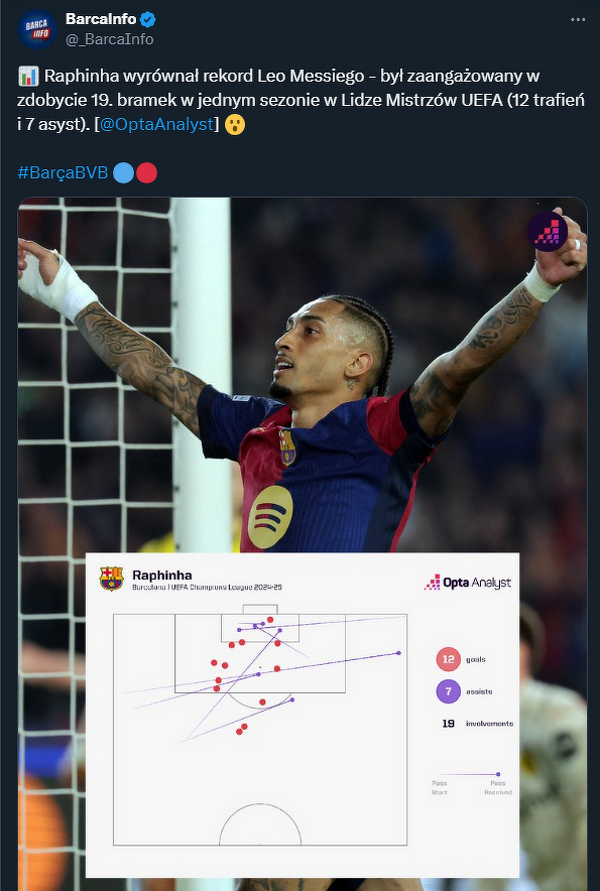Click the bar chart emoji at tweet start
The height and width of the screenshot is (891, 600).
click(x=28, y=76)
